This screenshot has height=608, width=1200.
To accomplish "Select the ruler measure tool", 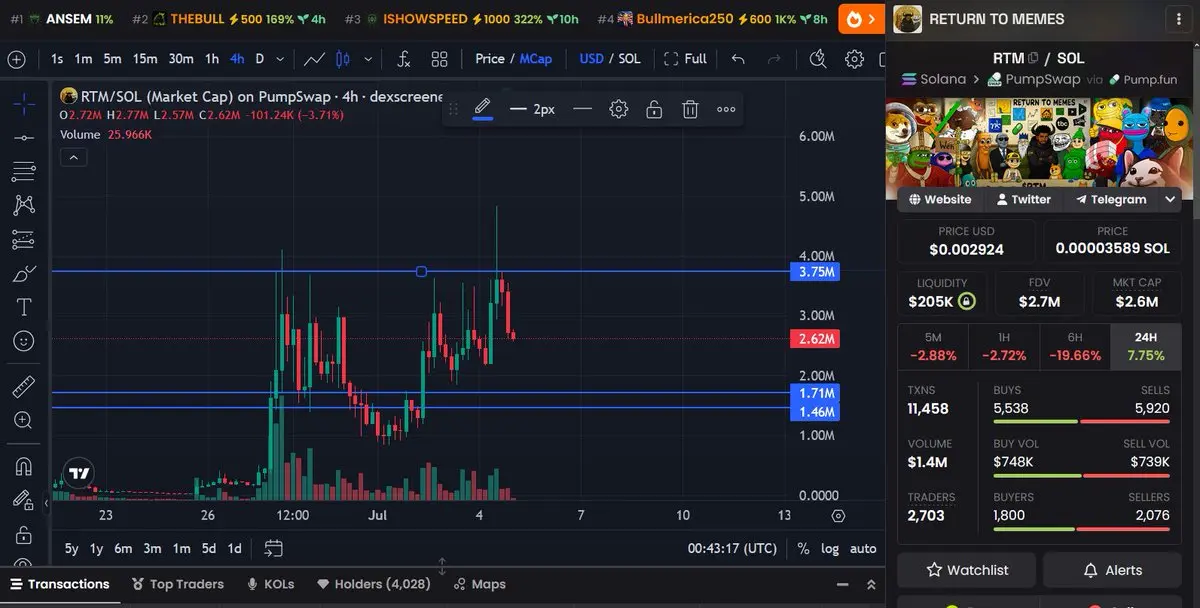I will tap(24, 387).
